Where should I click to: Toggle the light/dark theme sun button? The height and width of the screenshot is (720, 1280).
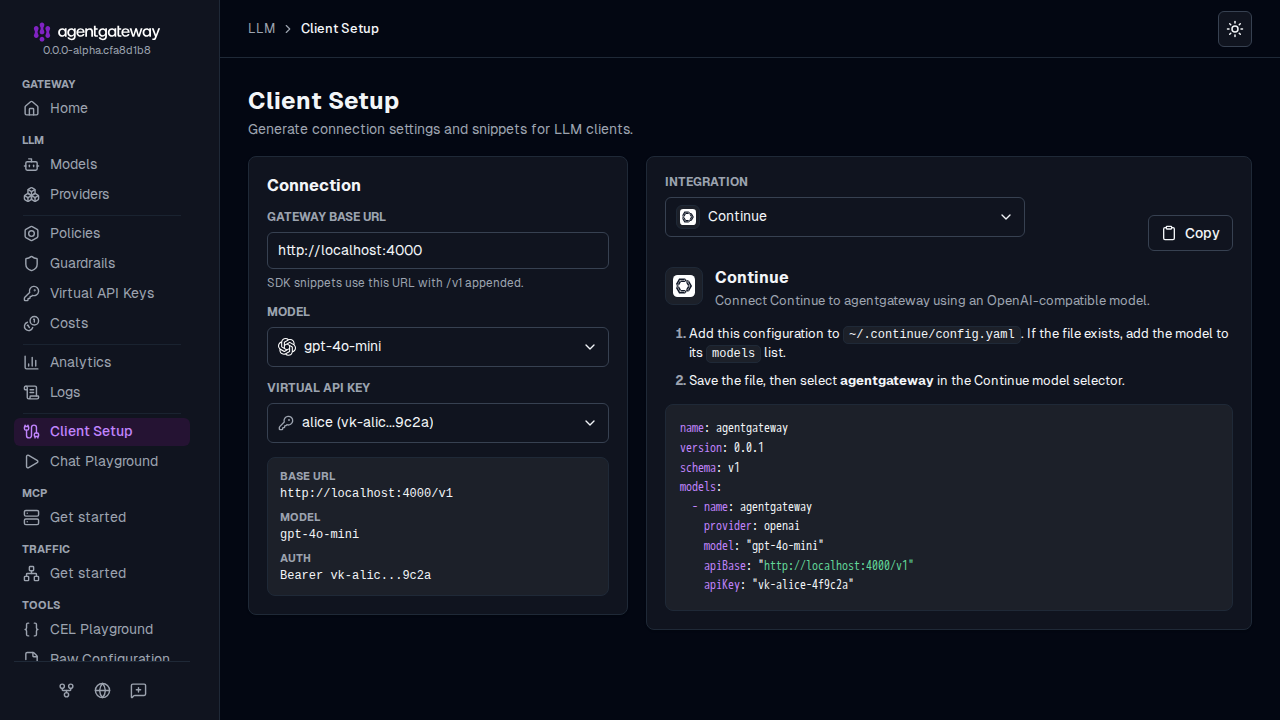[1235, 29]
